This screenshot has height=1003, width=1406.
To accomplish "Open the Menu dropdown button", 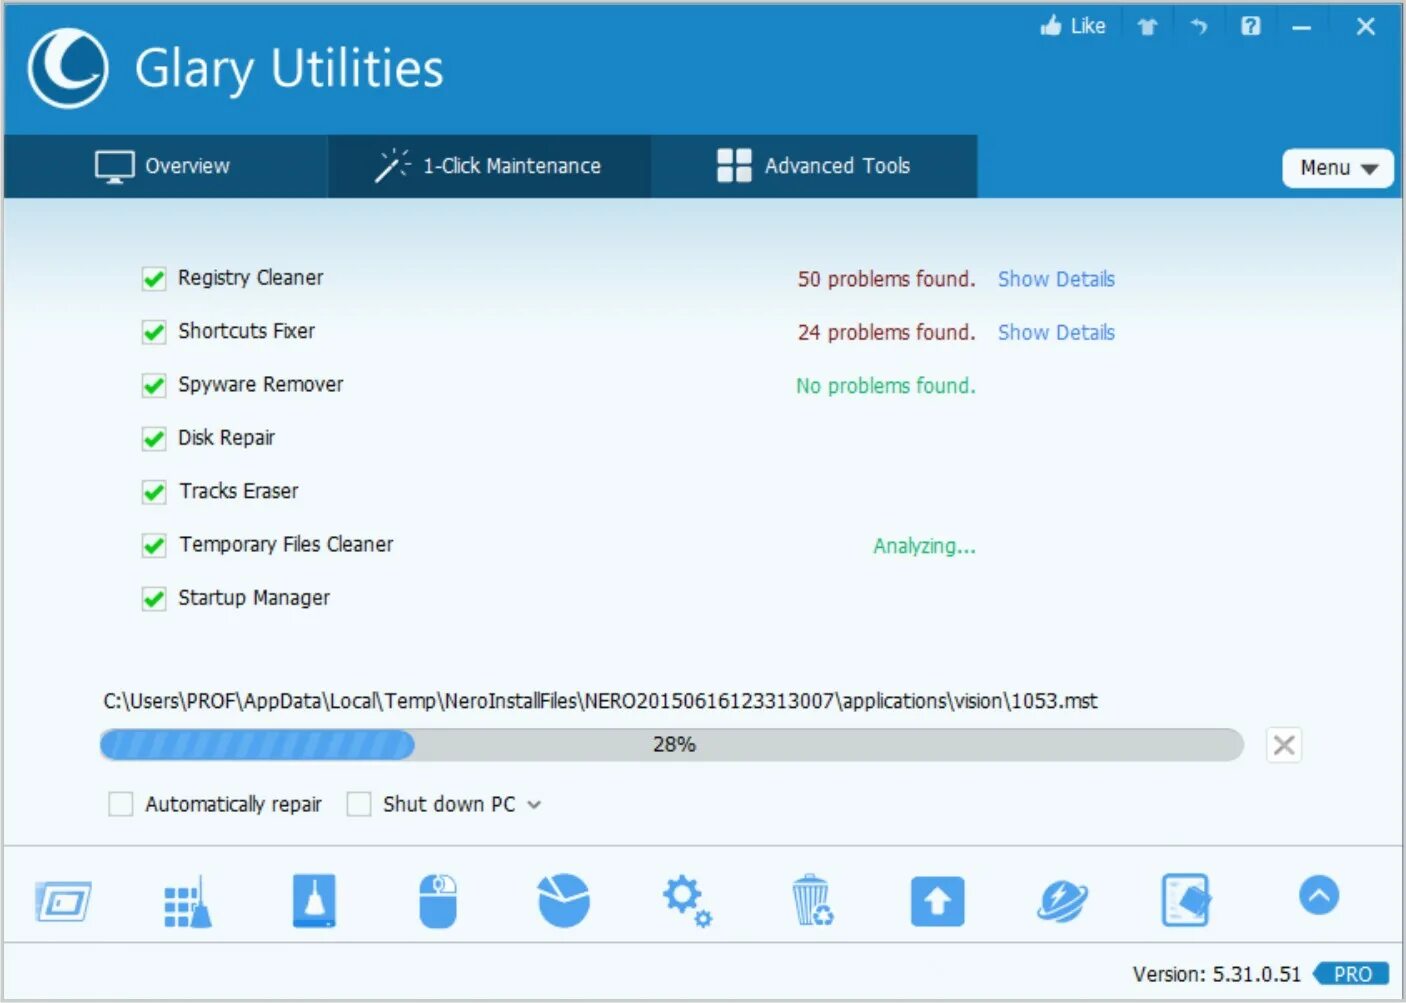I will (x=1337, y=167).
